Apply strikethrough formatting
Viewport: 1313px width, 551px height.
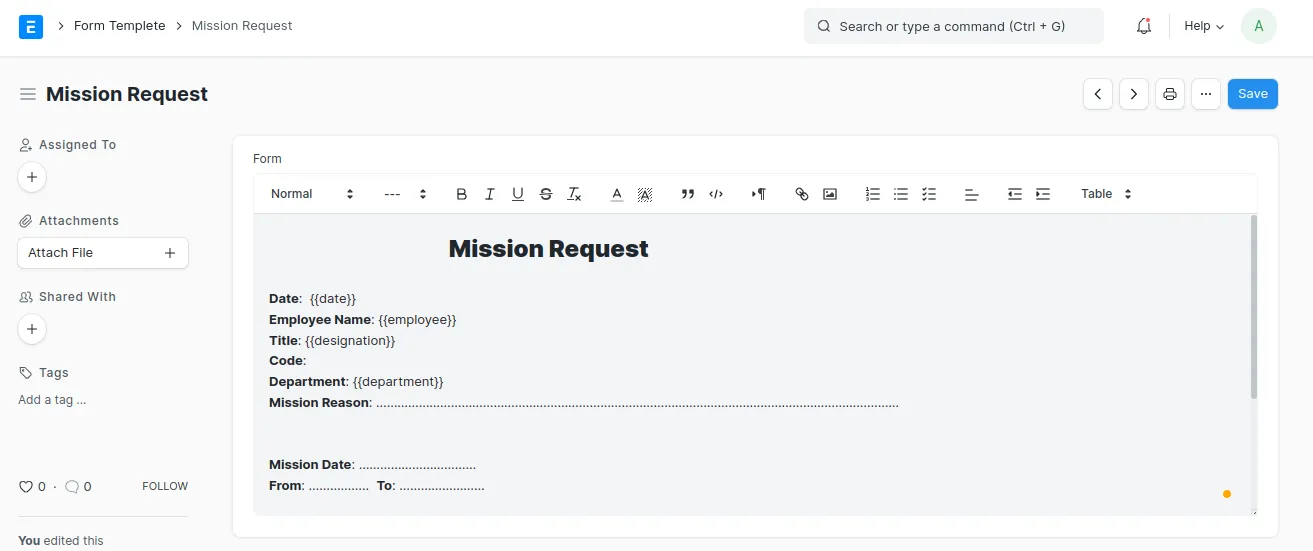[545, 194]
